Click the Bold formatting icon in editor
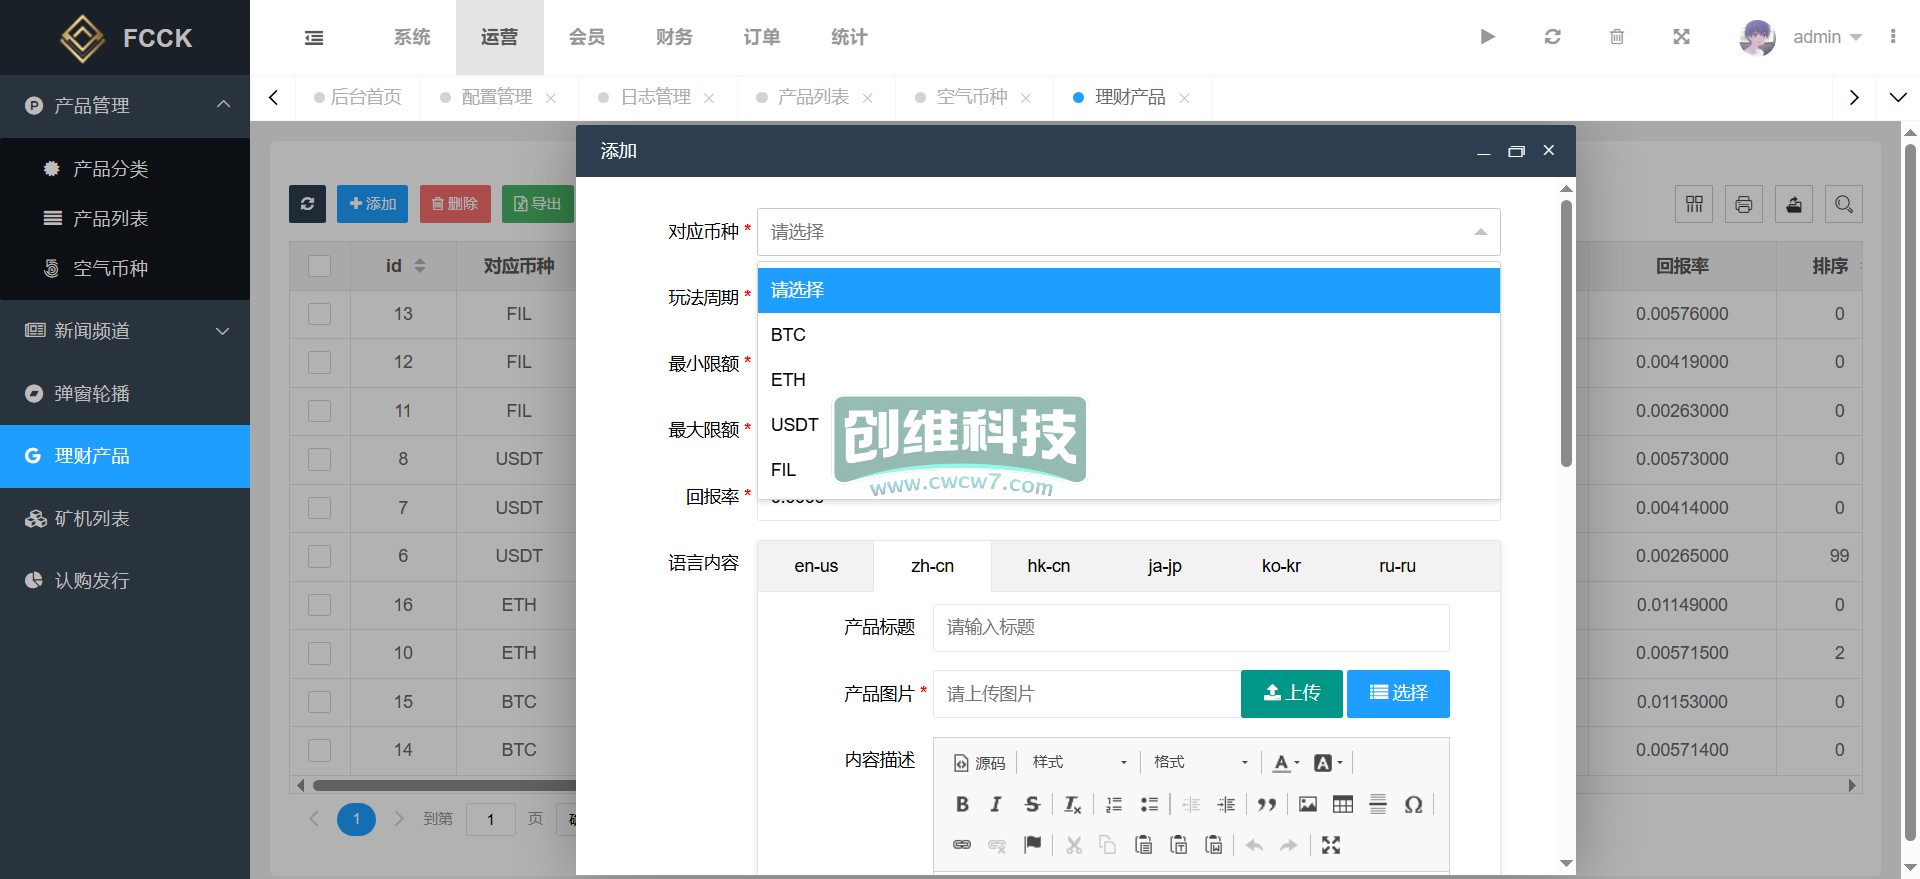Image resolution: width=1920 pixels, height=879 pixels. pos(962,804)
